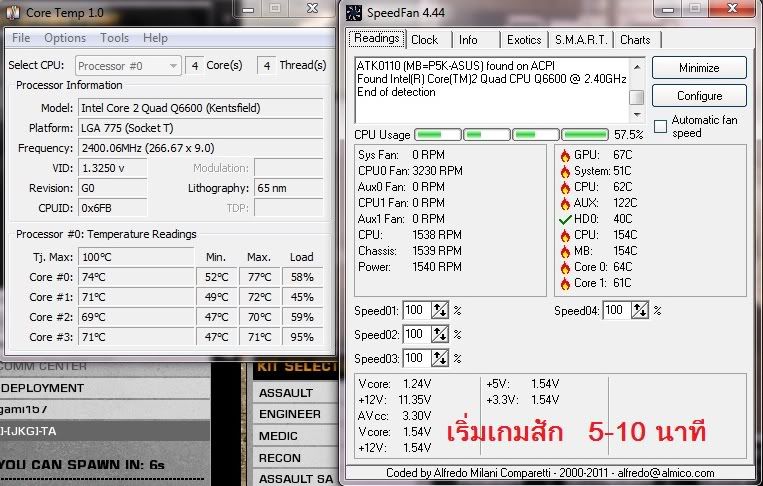Click the +12V 11.35V voltage reading
Image resolution: width=763 pixels, height=486 pixels.
(x=395, y=400)
